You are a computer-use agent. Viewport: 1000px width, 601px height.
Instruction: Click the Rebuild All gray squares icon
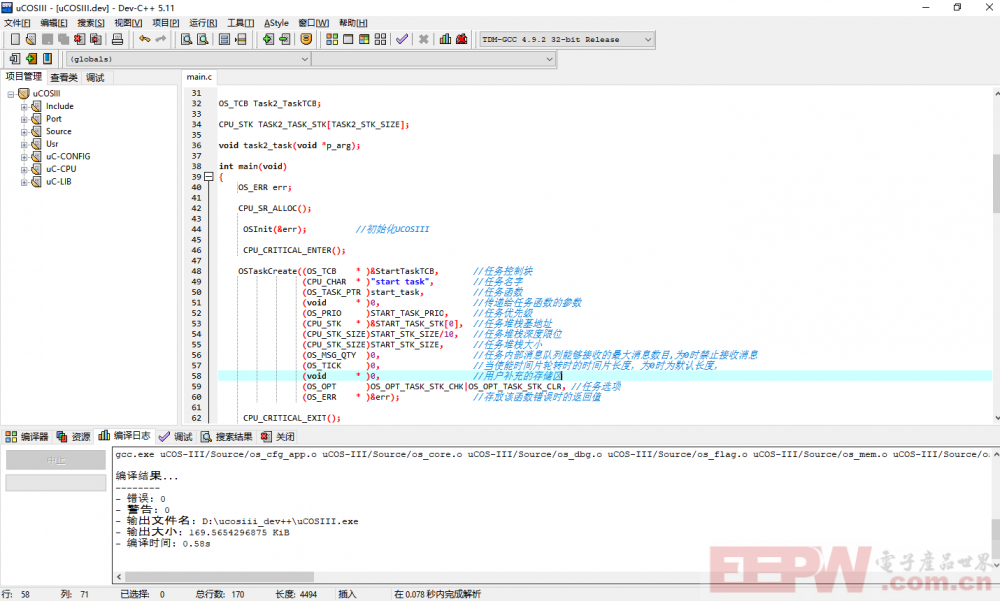point(381,40)
